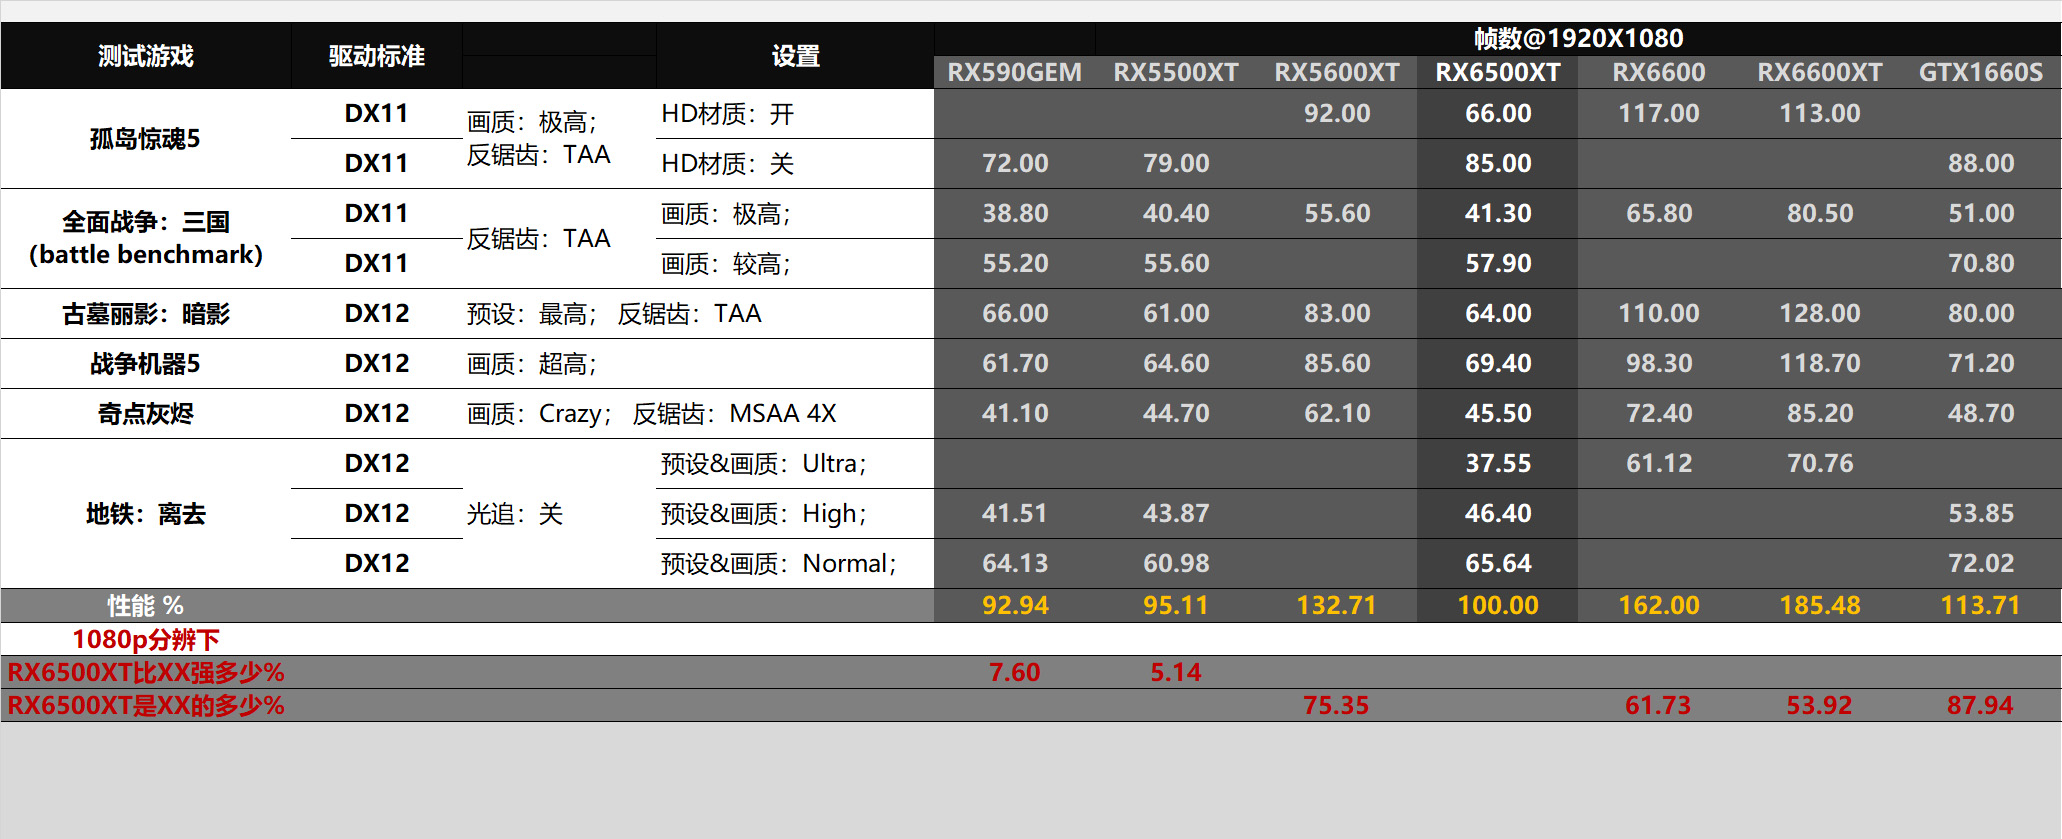Click the 48.70 GTX1660S value
The width and height of the screenshot is (2062, 839).
[x=1981, y=413]
